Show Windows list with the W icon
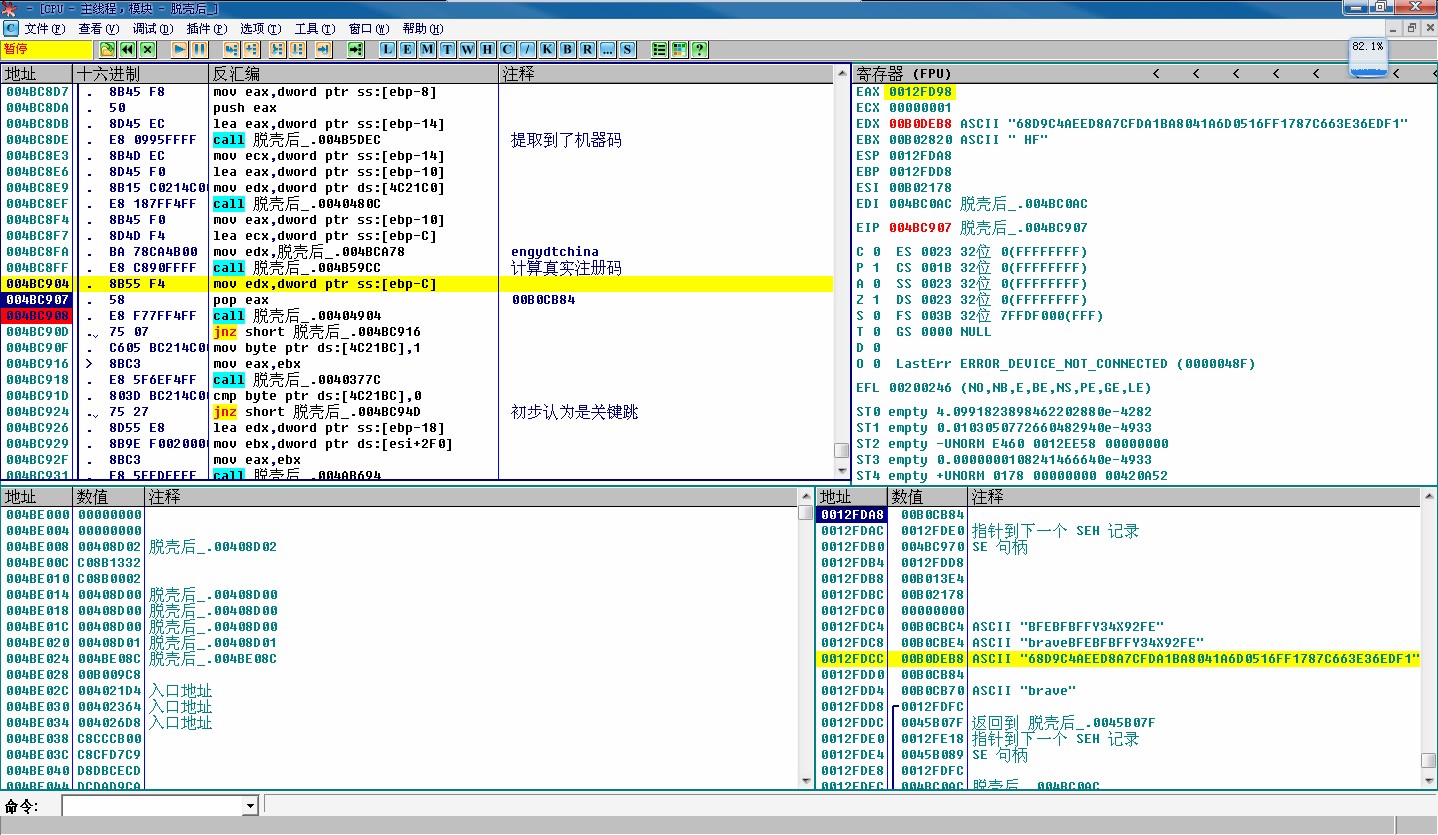 tap(467, 49)
